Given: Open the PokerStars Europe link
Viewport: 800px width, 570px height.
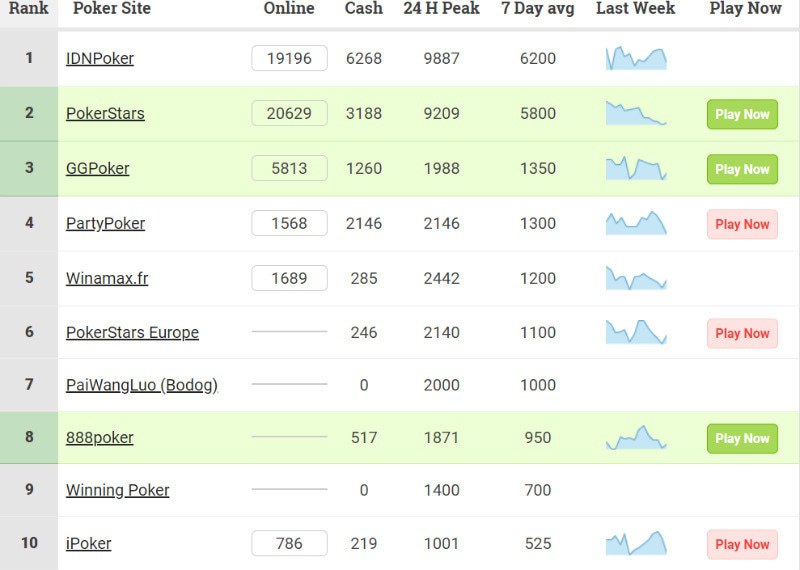Looking at the screenshot, I should [x=132, y=333].
